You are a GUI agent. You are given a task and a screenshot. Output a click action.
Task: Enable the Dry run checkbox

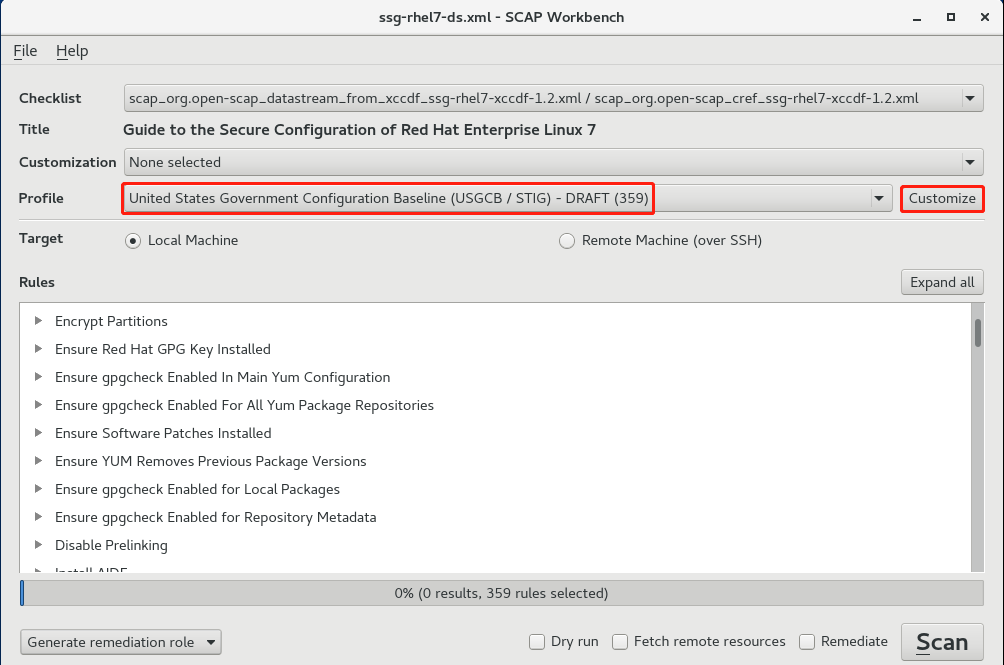537,642
